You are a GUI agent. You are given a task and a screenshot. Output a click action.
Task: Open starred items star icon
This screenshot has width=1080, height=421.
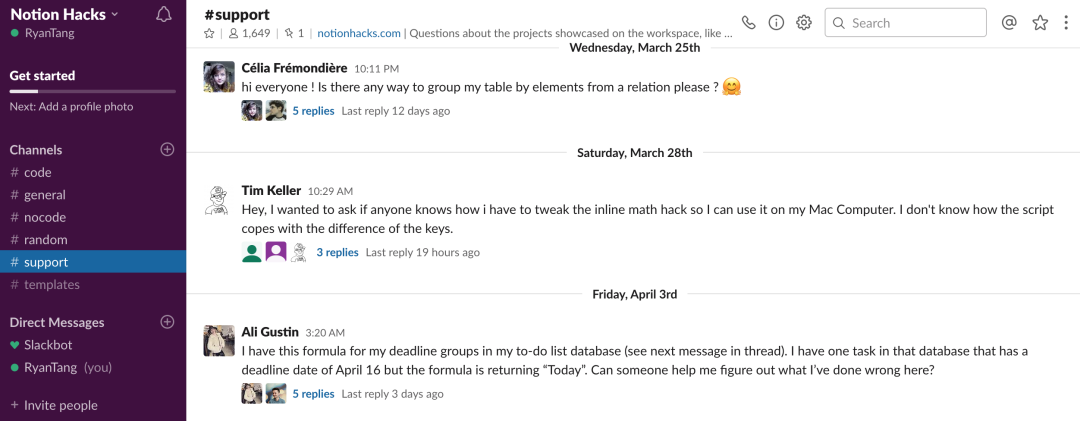click(x=1040, y=23)
